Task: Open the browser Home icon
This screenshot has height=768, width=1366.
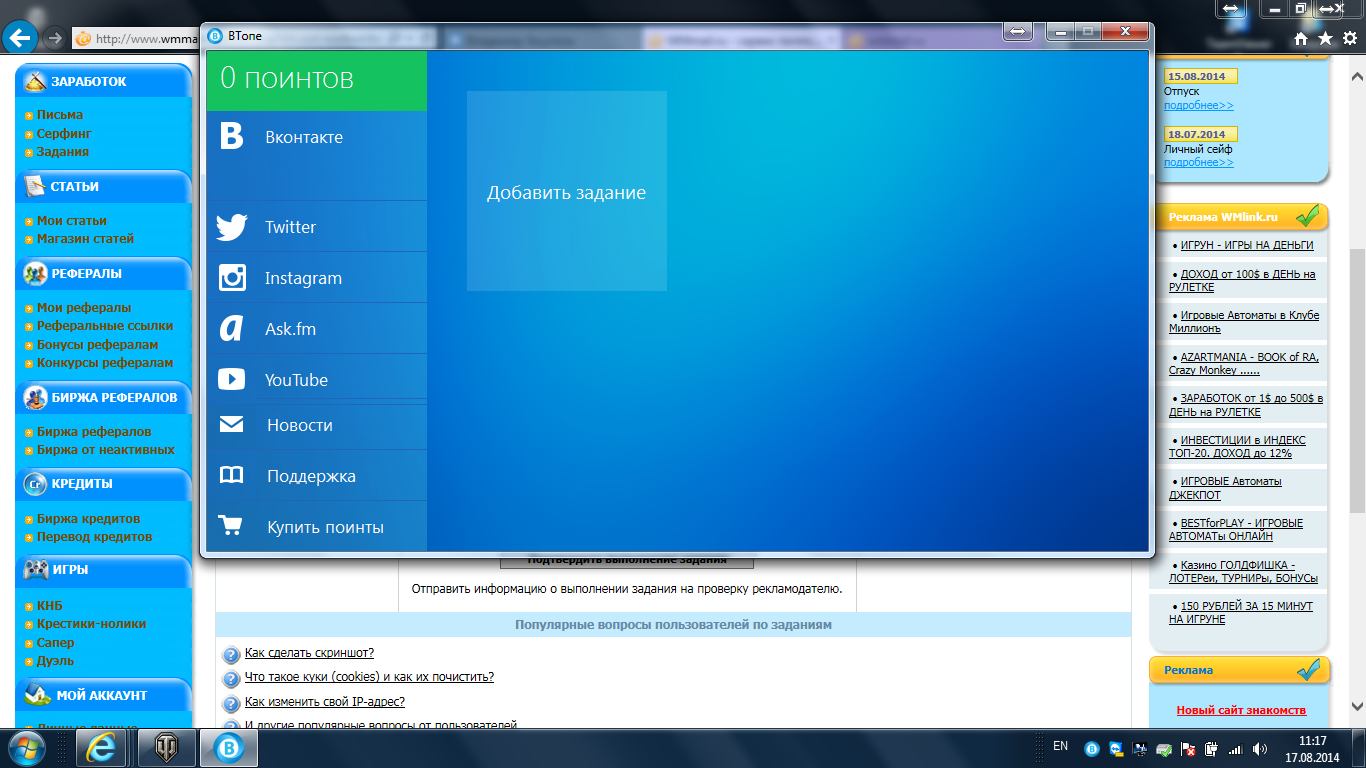Action: click(x=1301, y=39)
